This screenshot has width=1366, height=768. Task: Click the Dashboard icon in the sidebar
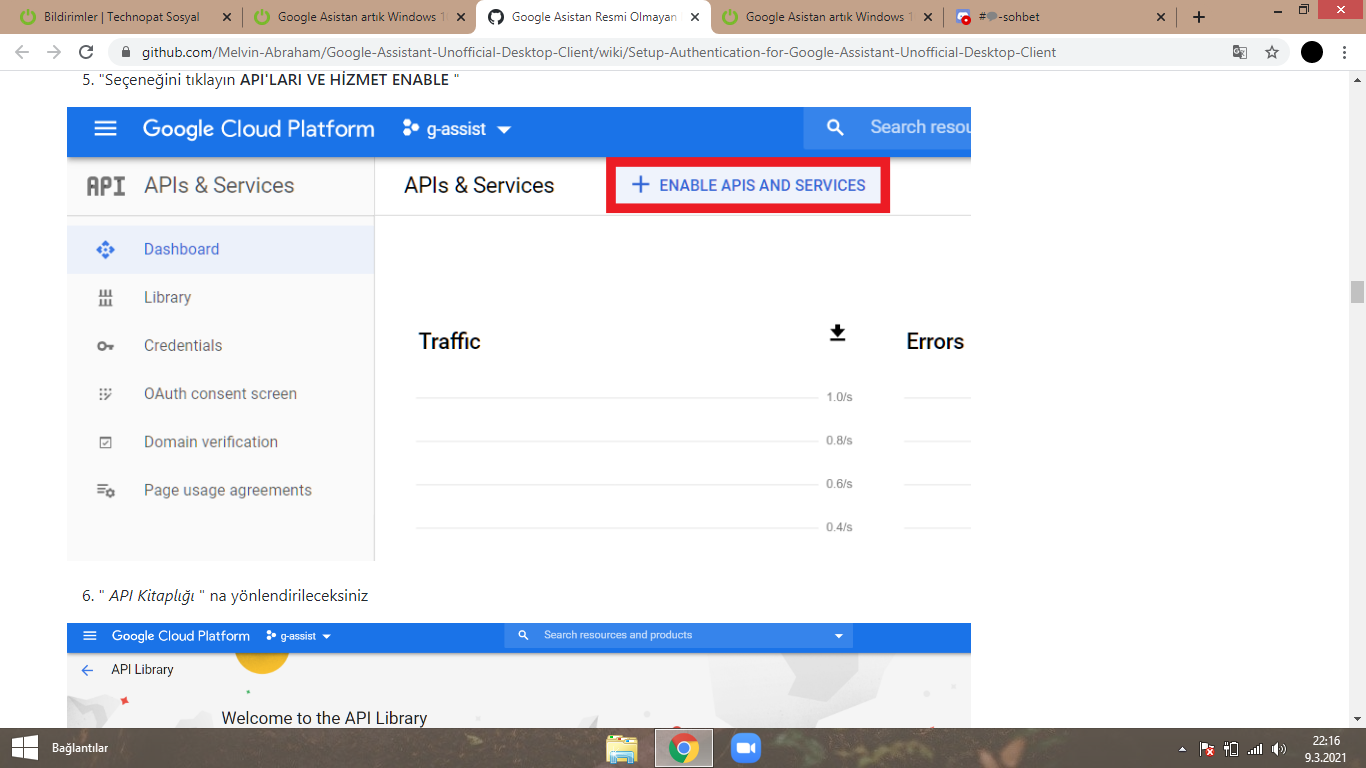click(x=105, y=250)
